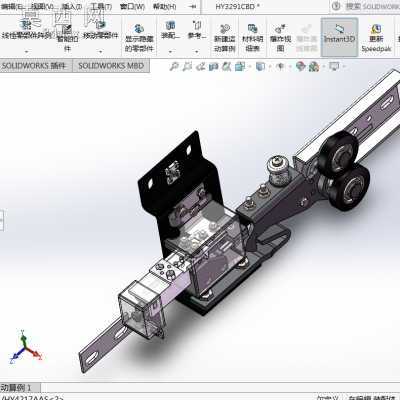Open the Reference Geometry tool

(197, 29)
